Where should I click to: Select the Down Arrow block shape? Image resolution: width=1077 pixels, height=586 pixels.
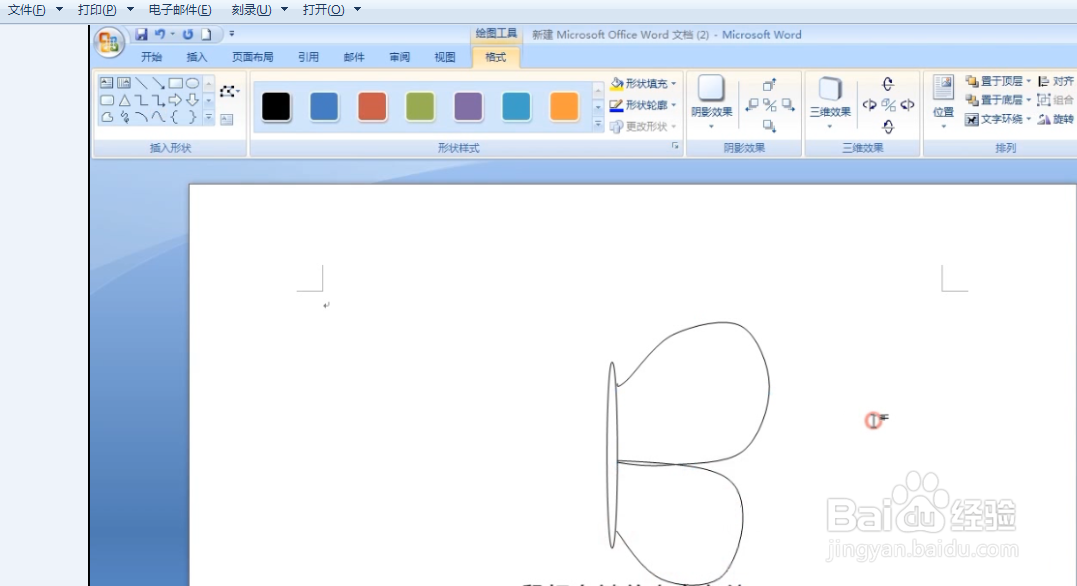click(192, 100)
